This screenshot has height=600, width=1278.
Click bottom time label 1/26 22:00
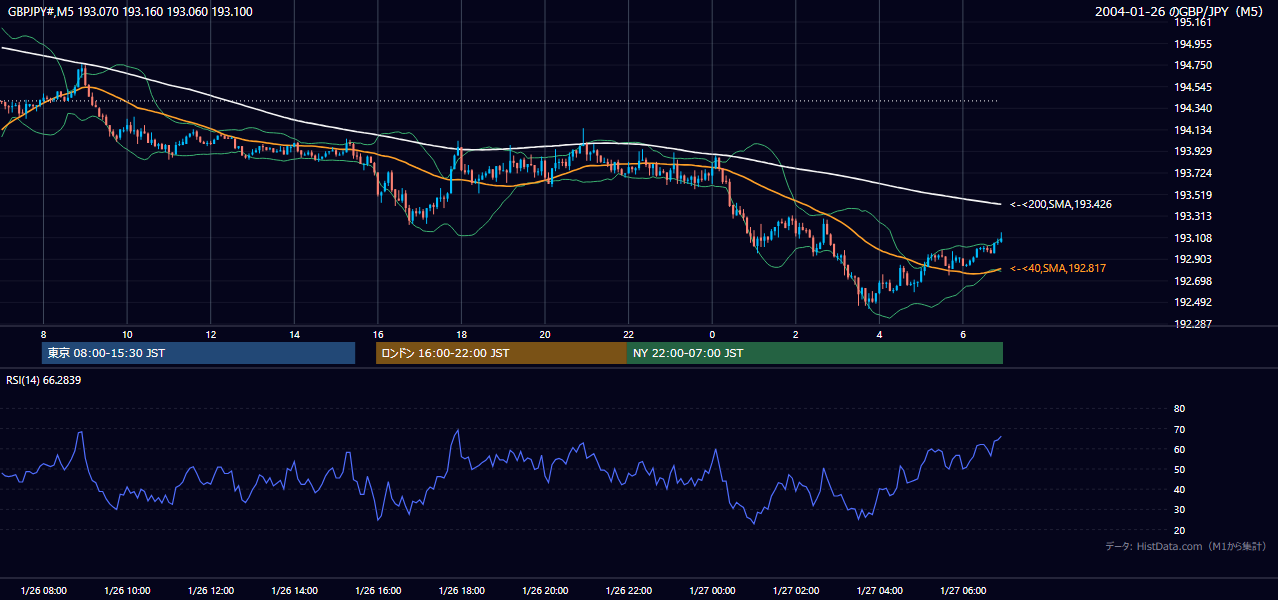(x=628, y=590)
